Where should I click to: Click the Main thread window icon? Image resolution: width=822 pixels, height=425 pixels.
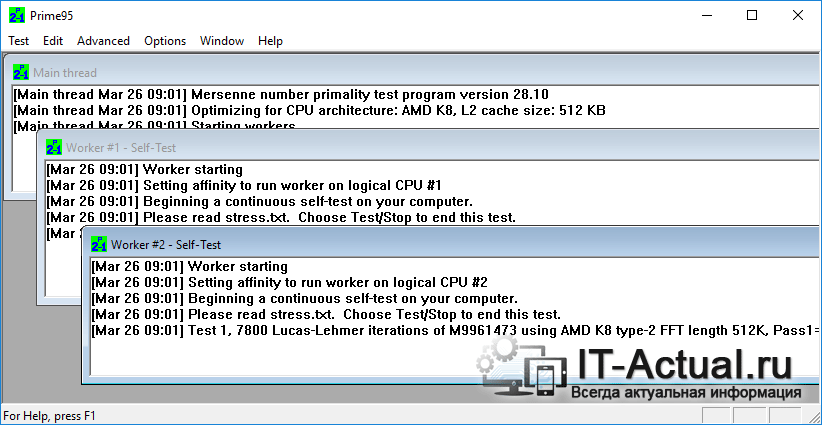pos(21,72)
